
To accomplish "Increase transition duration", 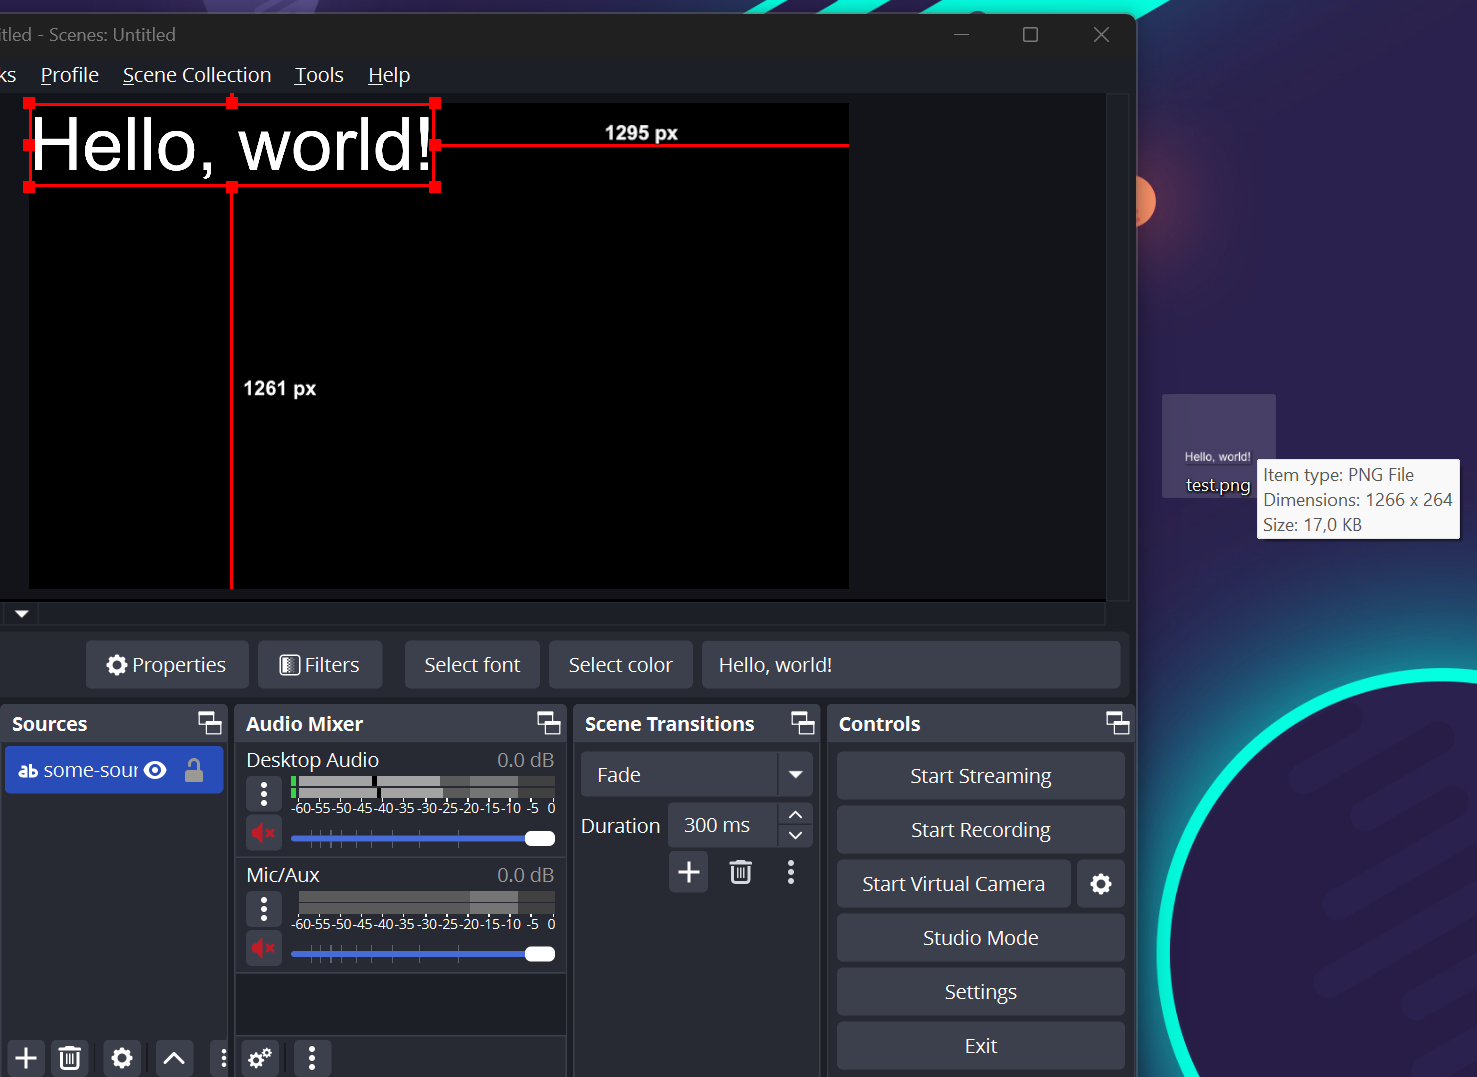I will click(796, 815).
